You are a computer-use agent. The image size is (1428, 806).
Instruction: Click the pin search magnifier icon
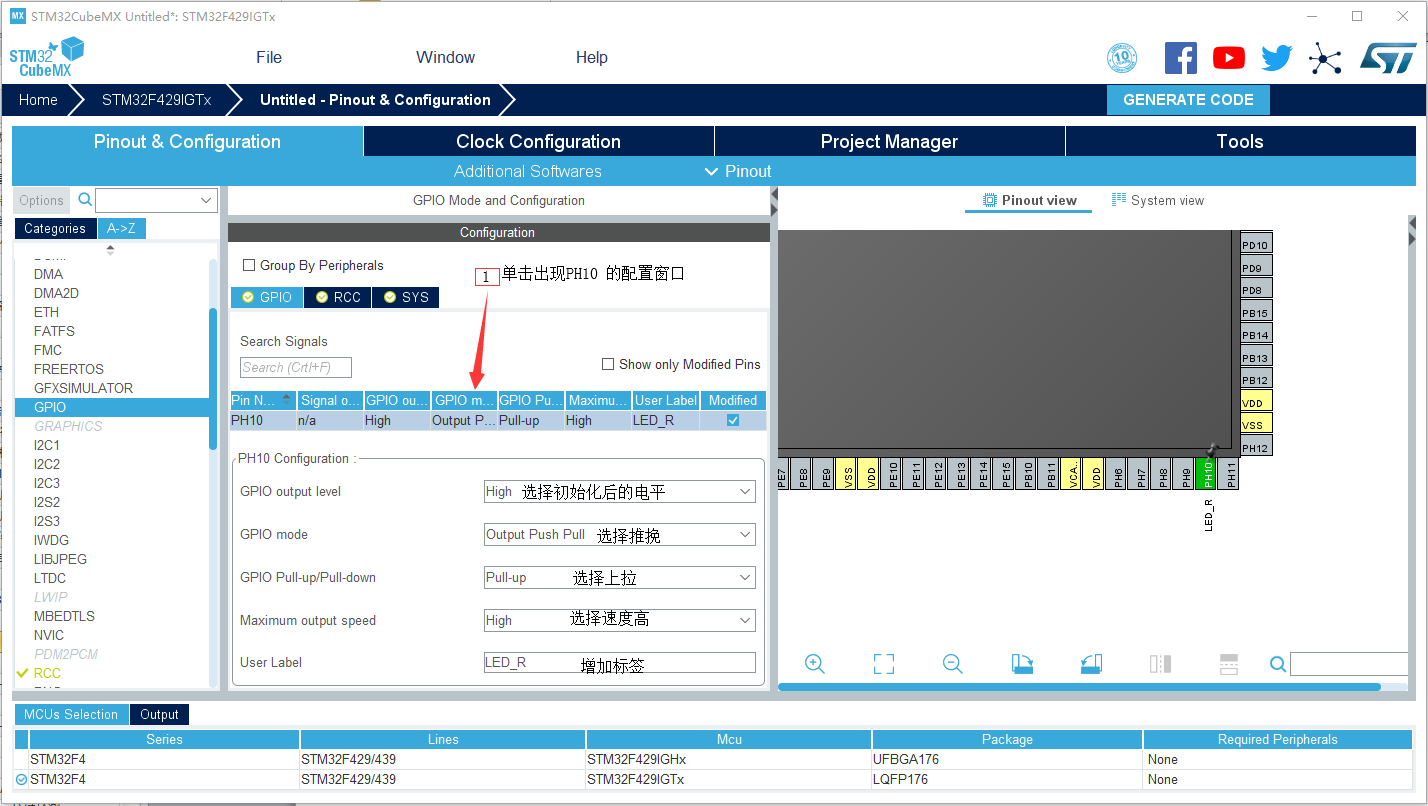point(1277,664)
